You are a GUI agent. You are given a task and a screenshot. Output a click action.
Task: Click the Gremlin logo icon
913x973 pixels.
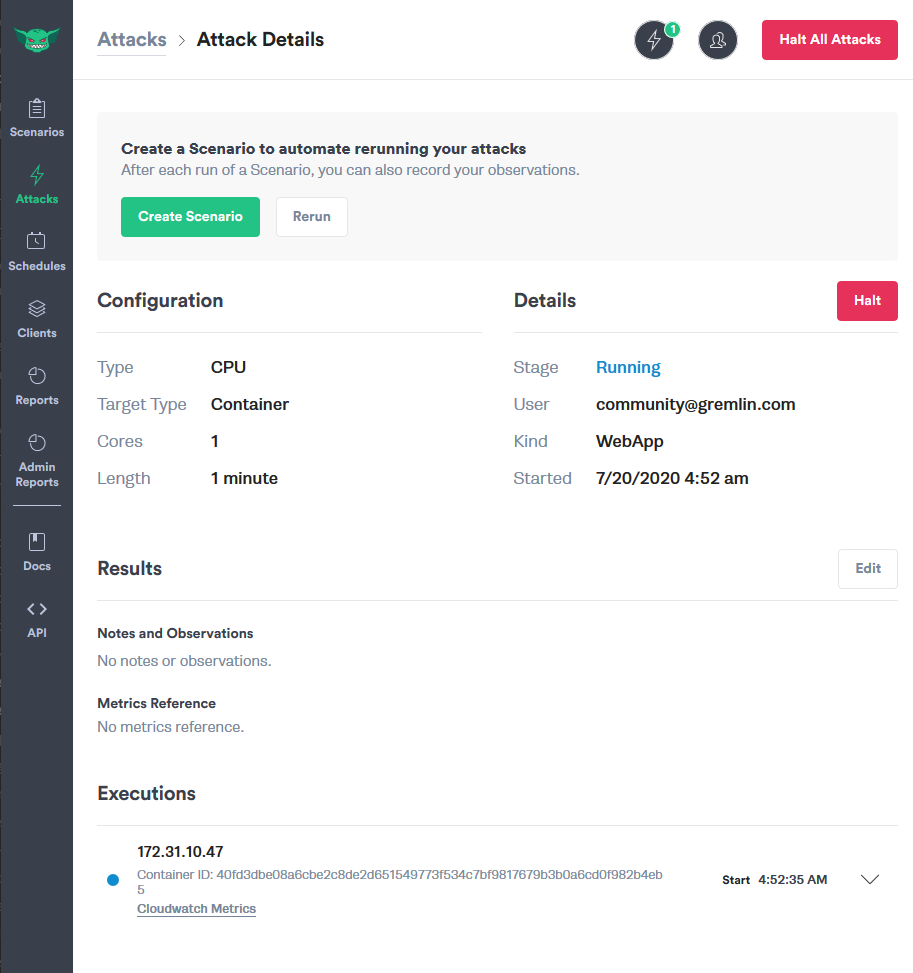point(37,40)
